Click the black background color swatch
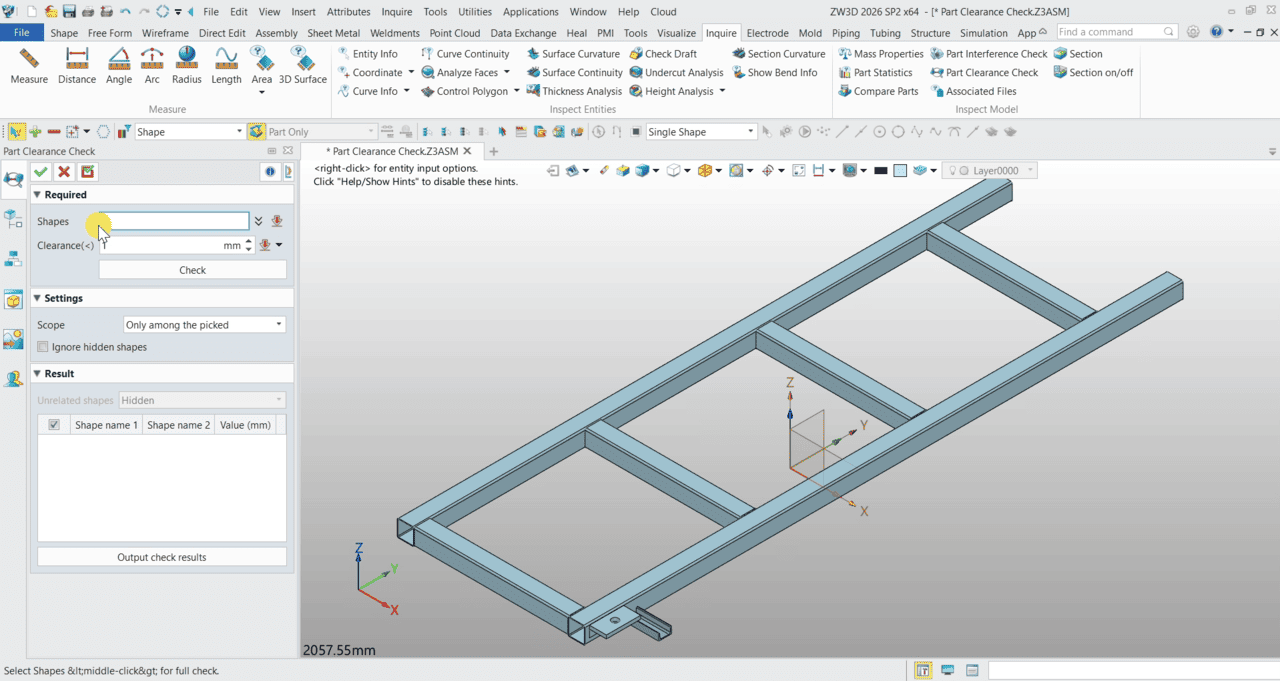Viewport: 1280px width, 681px height. coord(880,171)
